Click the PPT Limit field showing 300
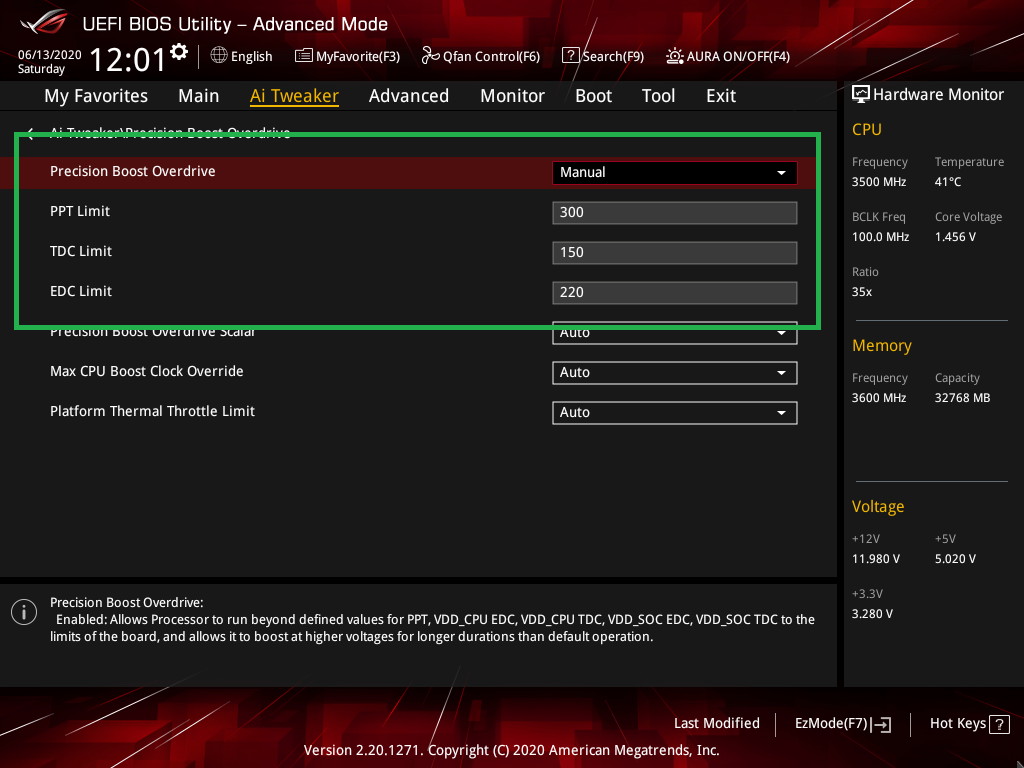Screen dimensions: 1024x768 click(x=675, y=213)
